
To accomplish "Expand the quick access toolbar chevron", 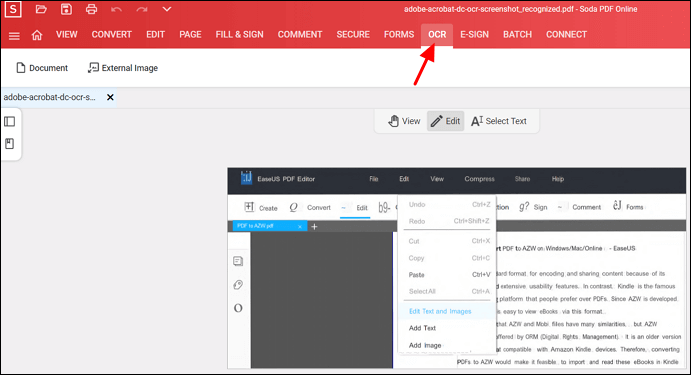I will tap(167, 9).
